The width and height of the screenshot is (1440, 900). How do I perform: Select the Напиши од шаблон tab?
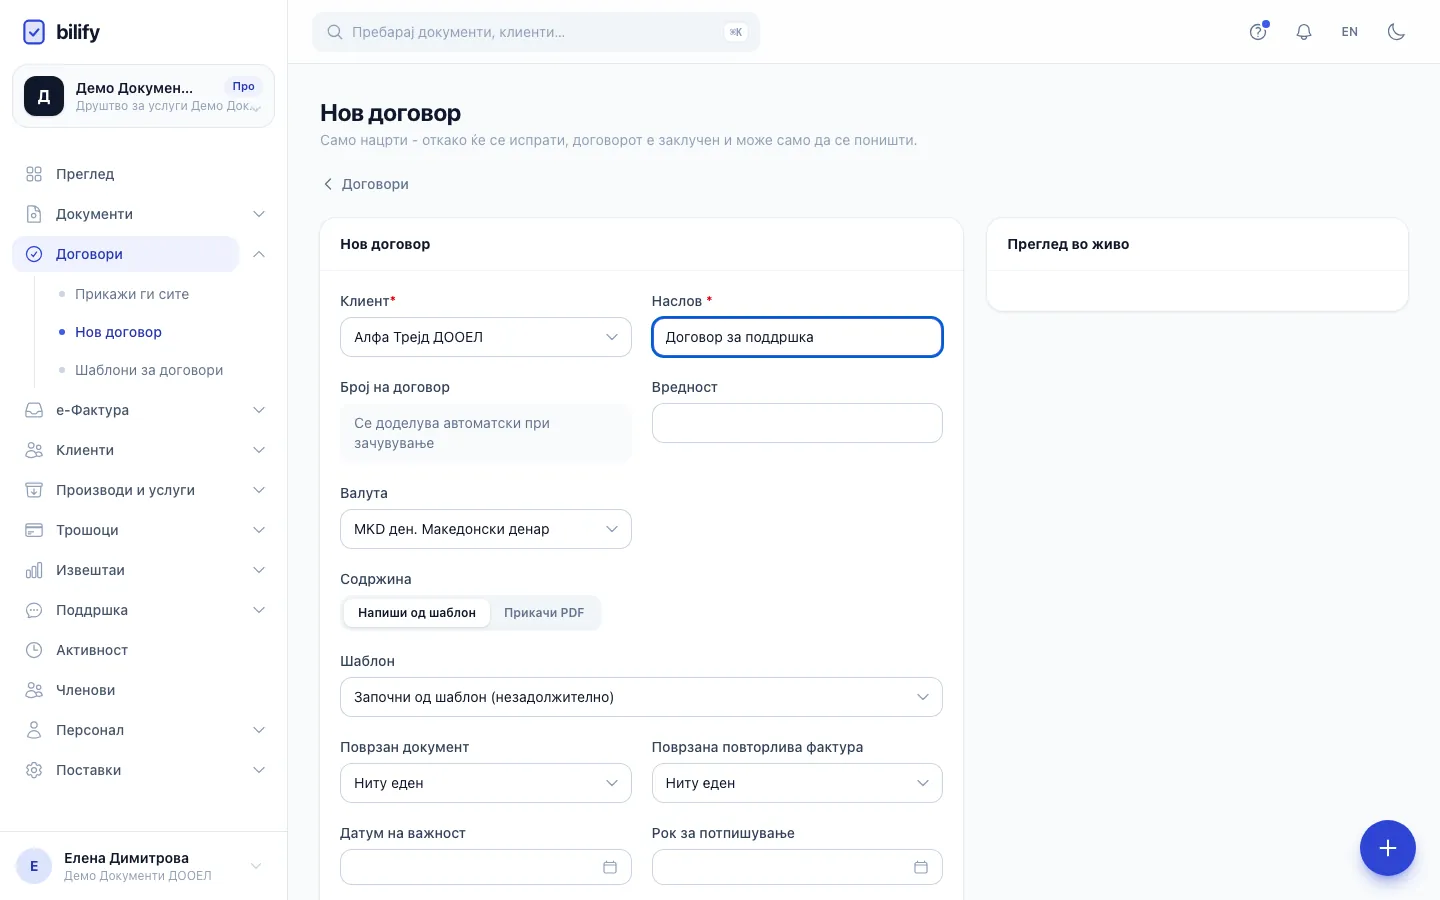pyautogui.click(x=417, y=613)
